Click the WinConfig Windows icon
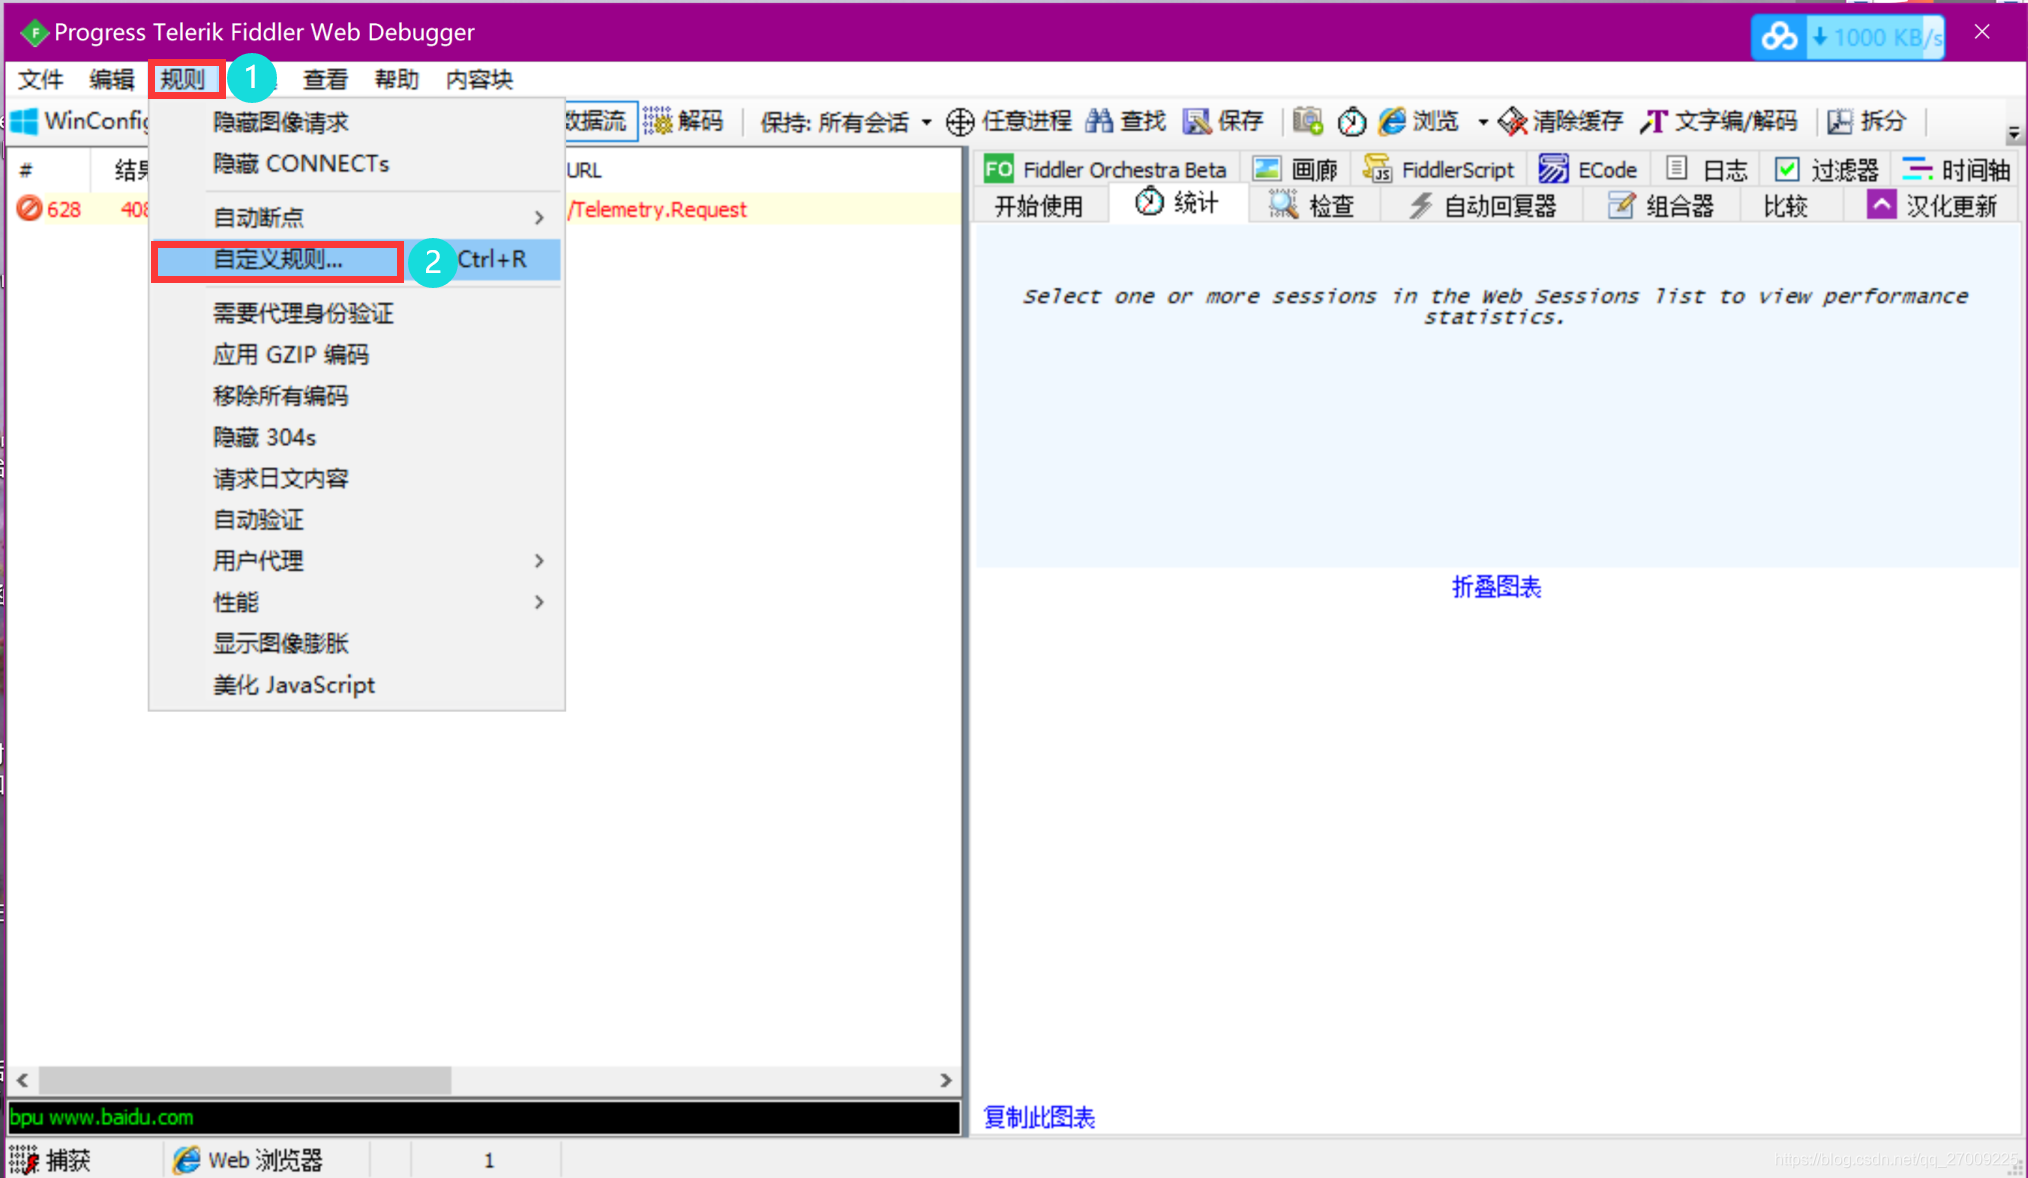 pyautogui.click(x=24, y=122)
